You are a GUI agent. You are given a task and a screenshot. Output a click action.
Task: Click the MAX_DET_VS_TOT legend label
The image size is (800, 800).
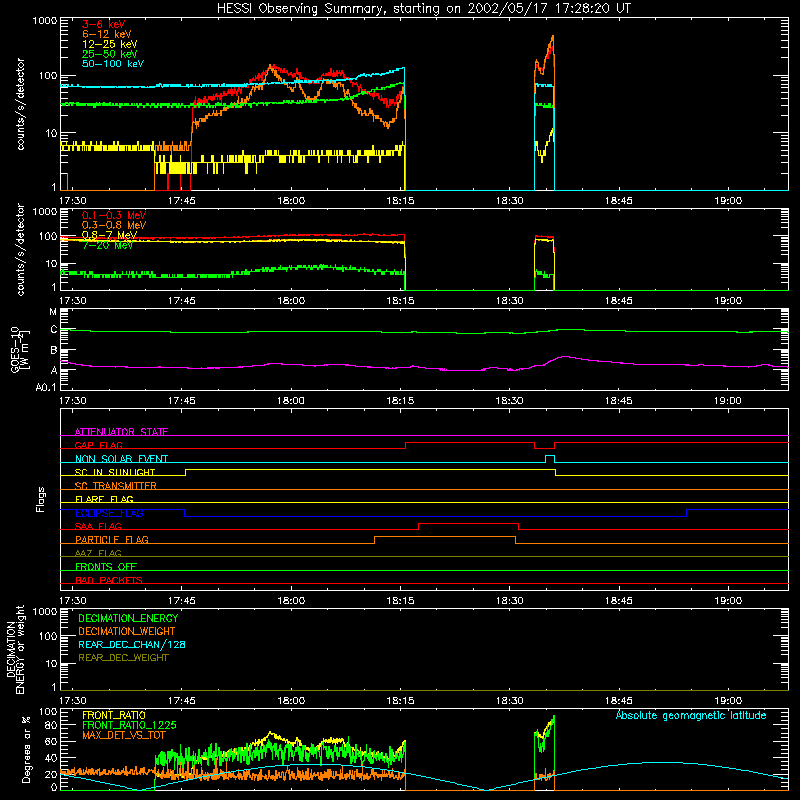124,735
